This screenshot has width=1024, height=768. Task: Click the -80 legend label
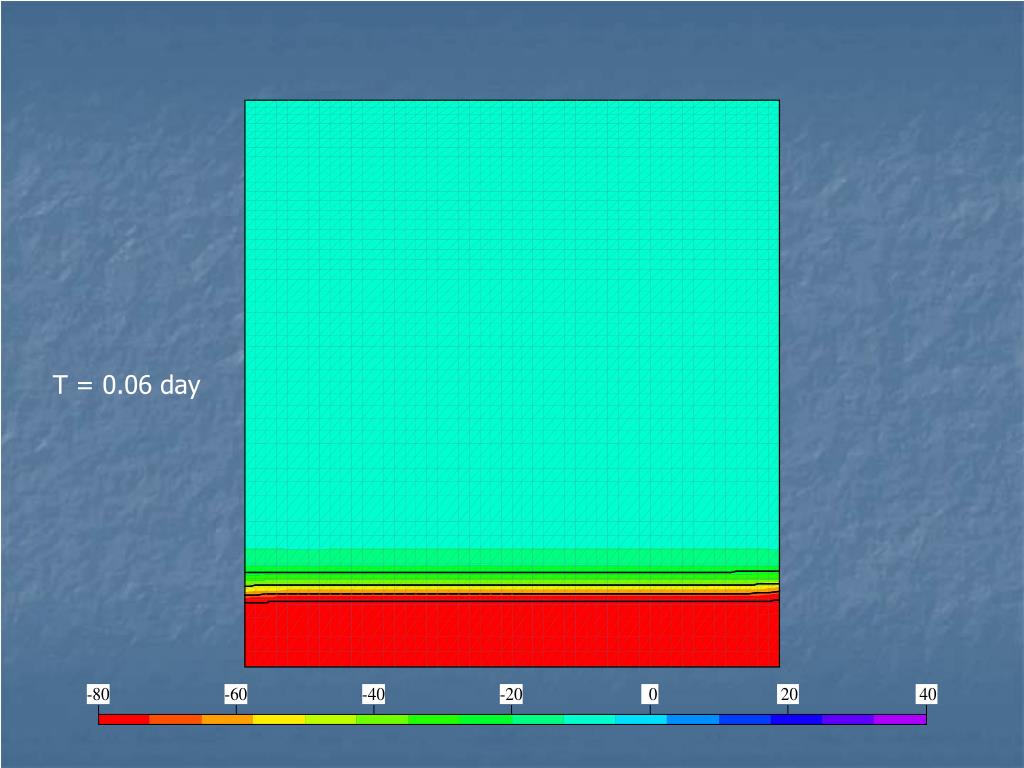[x=98, y=694]
